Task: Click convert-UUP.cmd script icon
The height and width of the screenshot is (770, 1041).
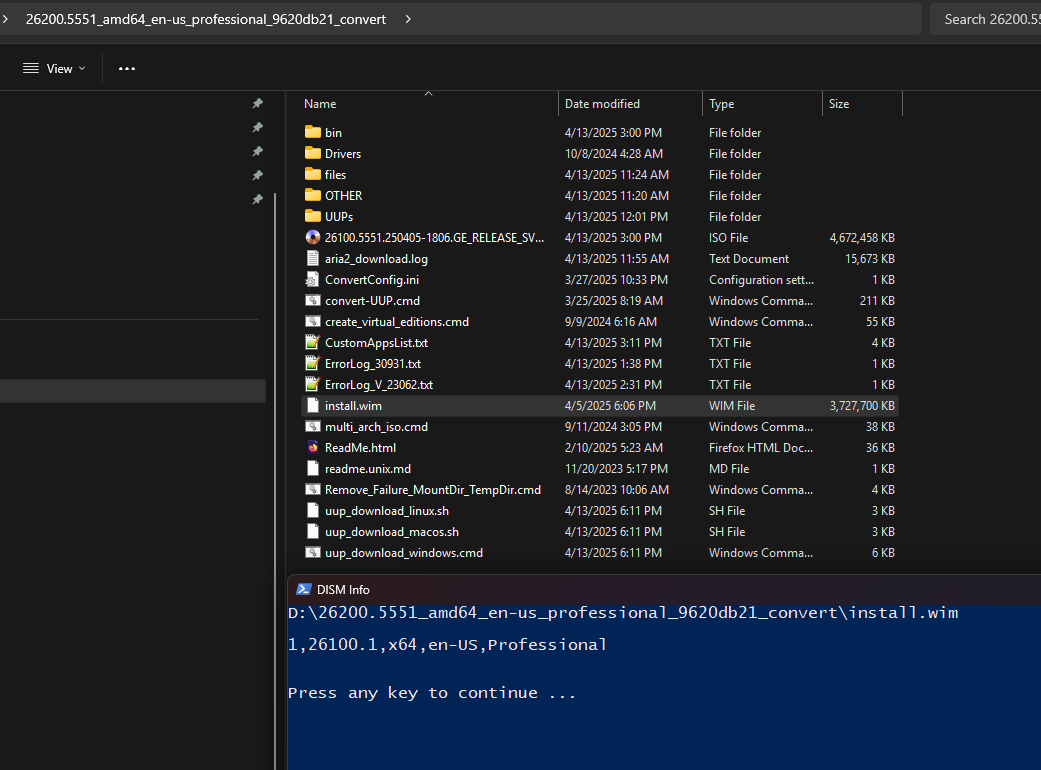Action: pos(313,301)
